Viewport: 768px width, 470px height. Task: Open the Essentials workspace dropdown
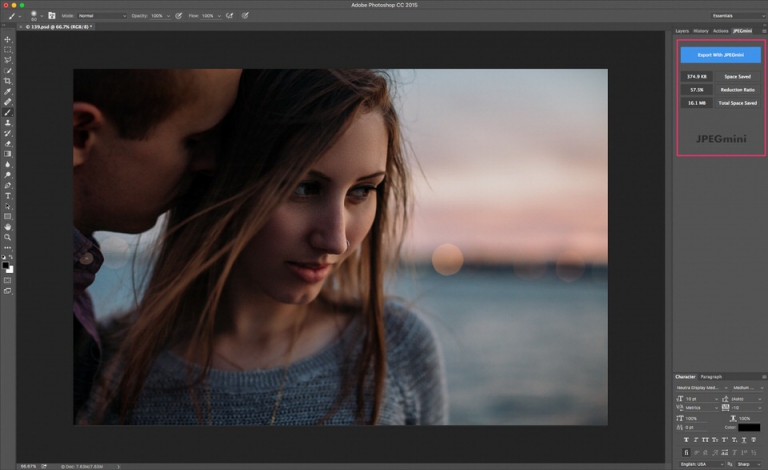click(738, 16)
